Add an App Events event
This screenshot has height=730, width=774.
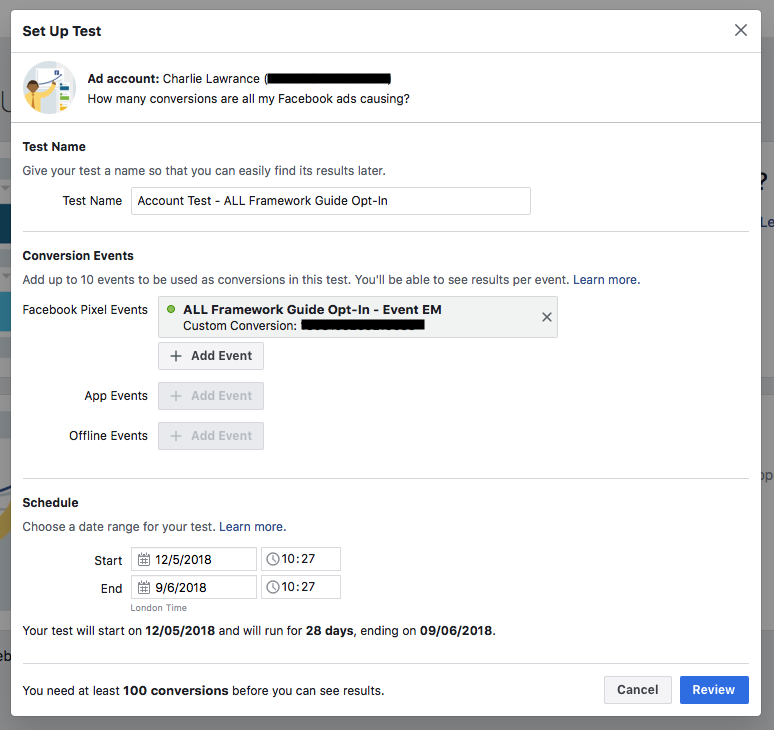211,396
